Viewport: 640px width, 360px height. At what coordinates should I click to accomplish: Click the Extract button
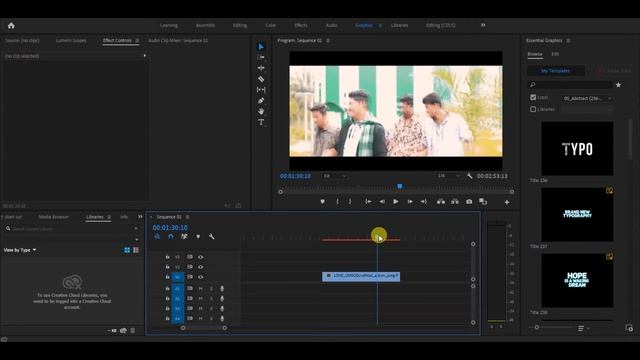pyautogui.click(x=455, y=202)
